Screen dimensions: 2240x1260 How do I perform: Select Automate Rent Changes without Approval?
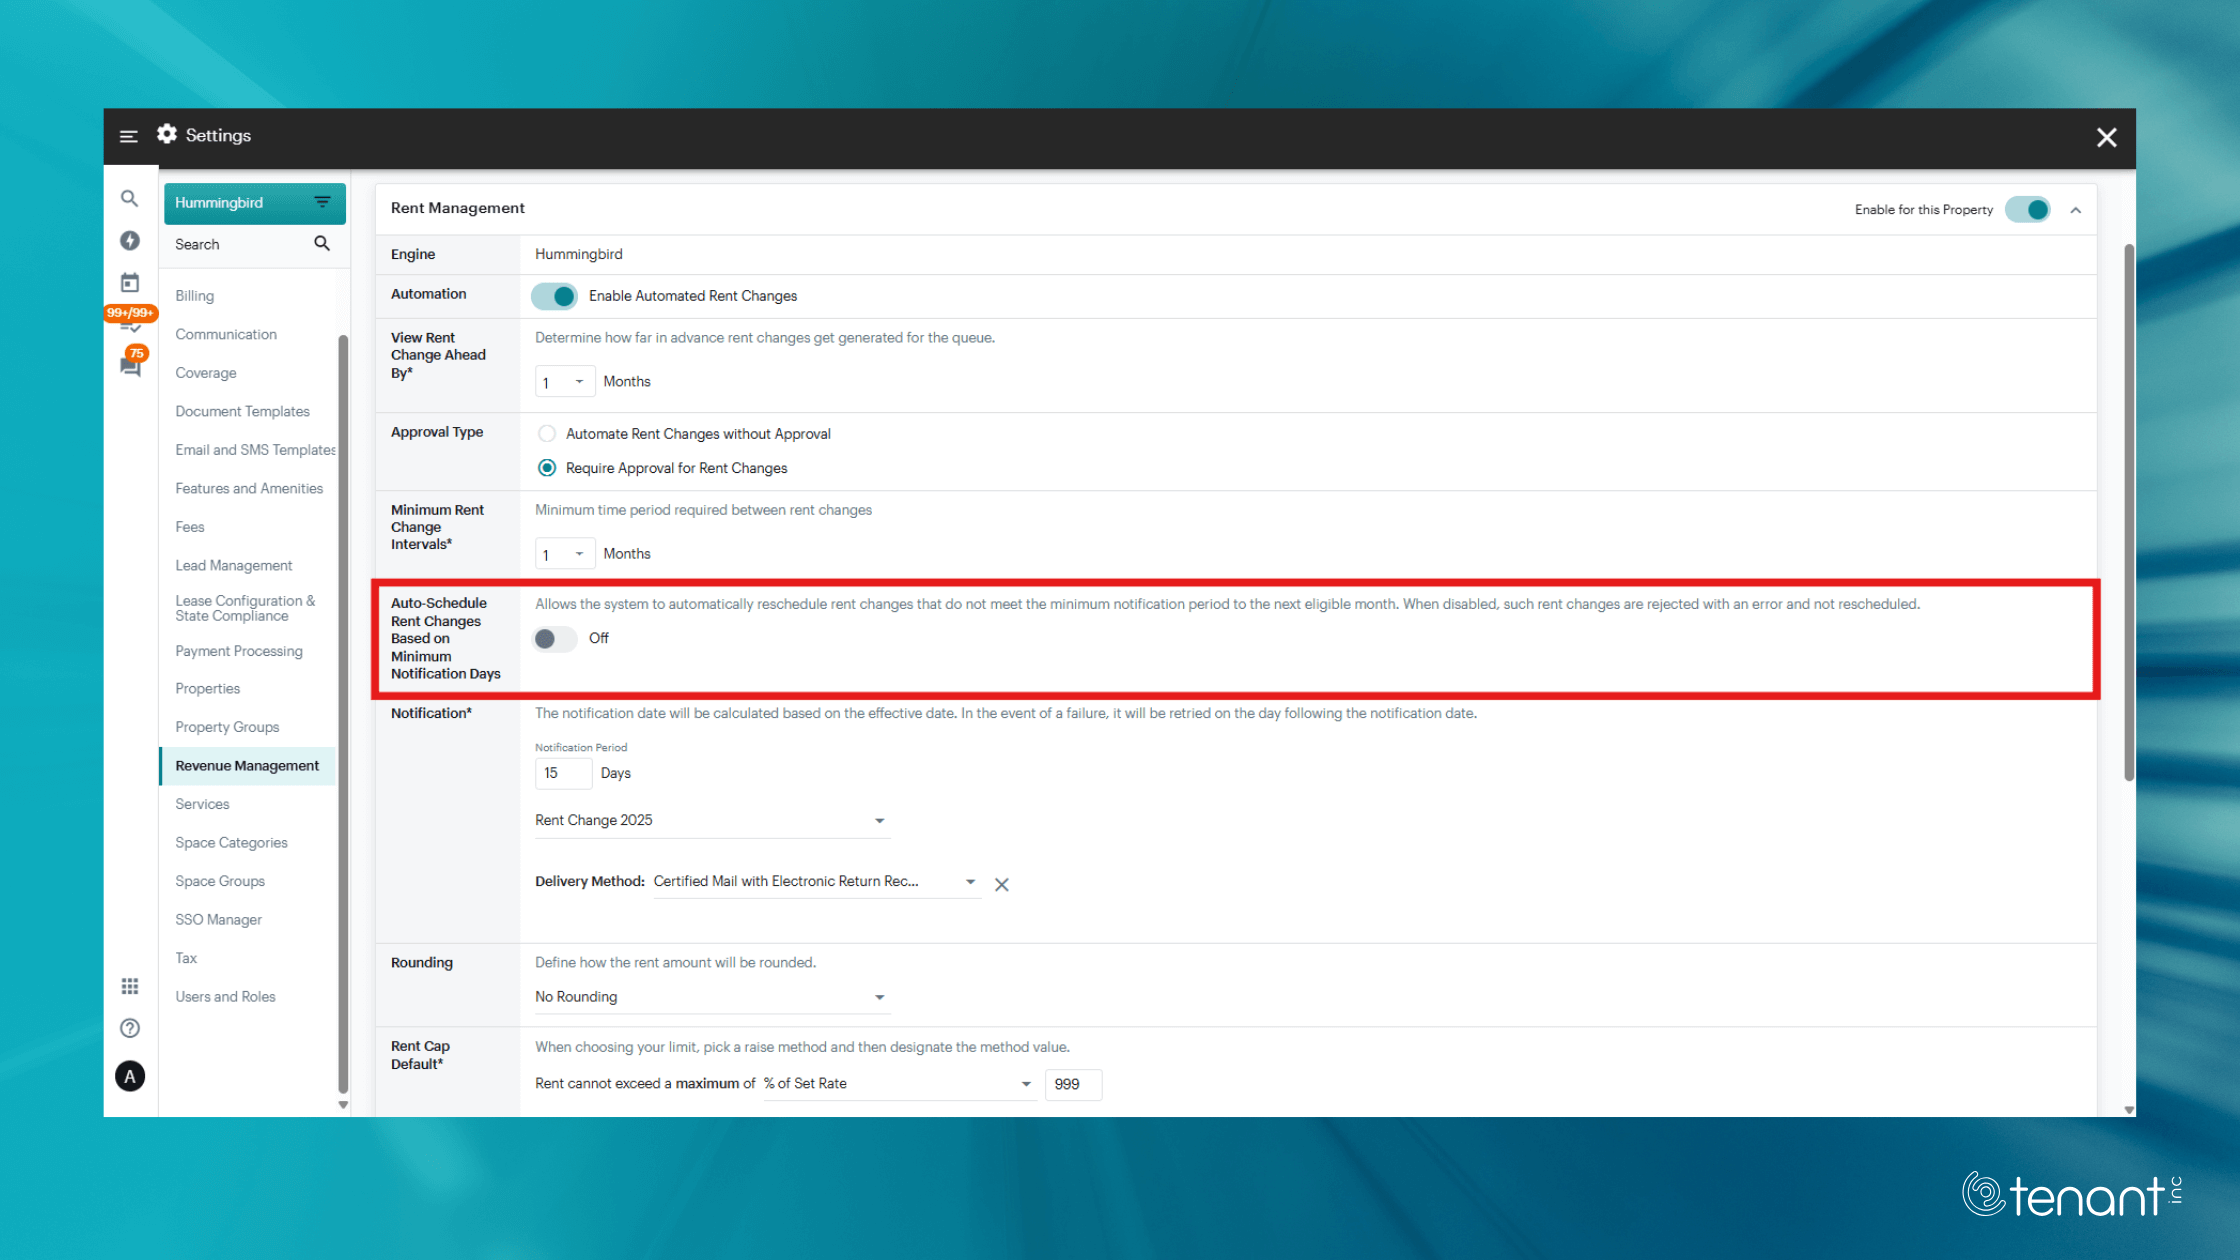tap(547, 434)
